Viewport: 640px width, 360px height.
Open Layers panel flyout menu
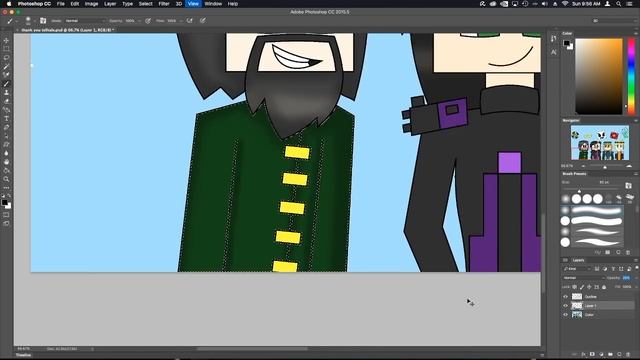coord(636,260)
